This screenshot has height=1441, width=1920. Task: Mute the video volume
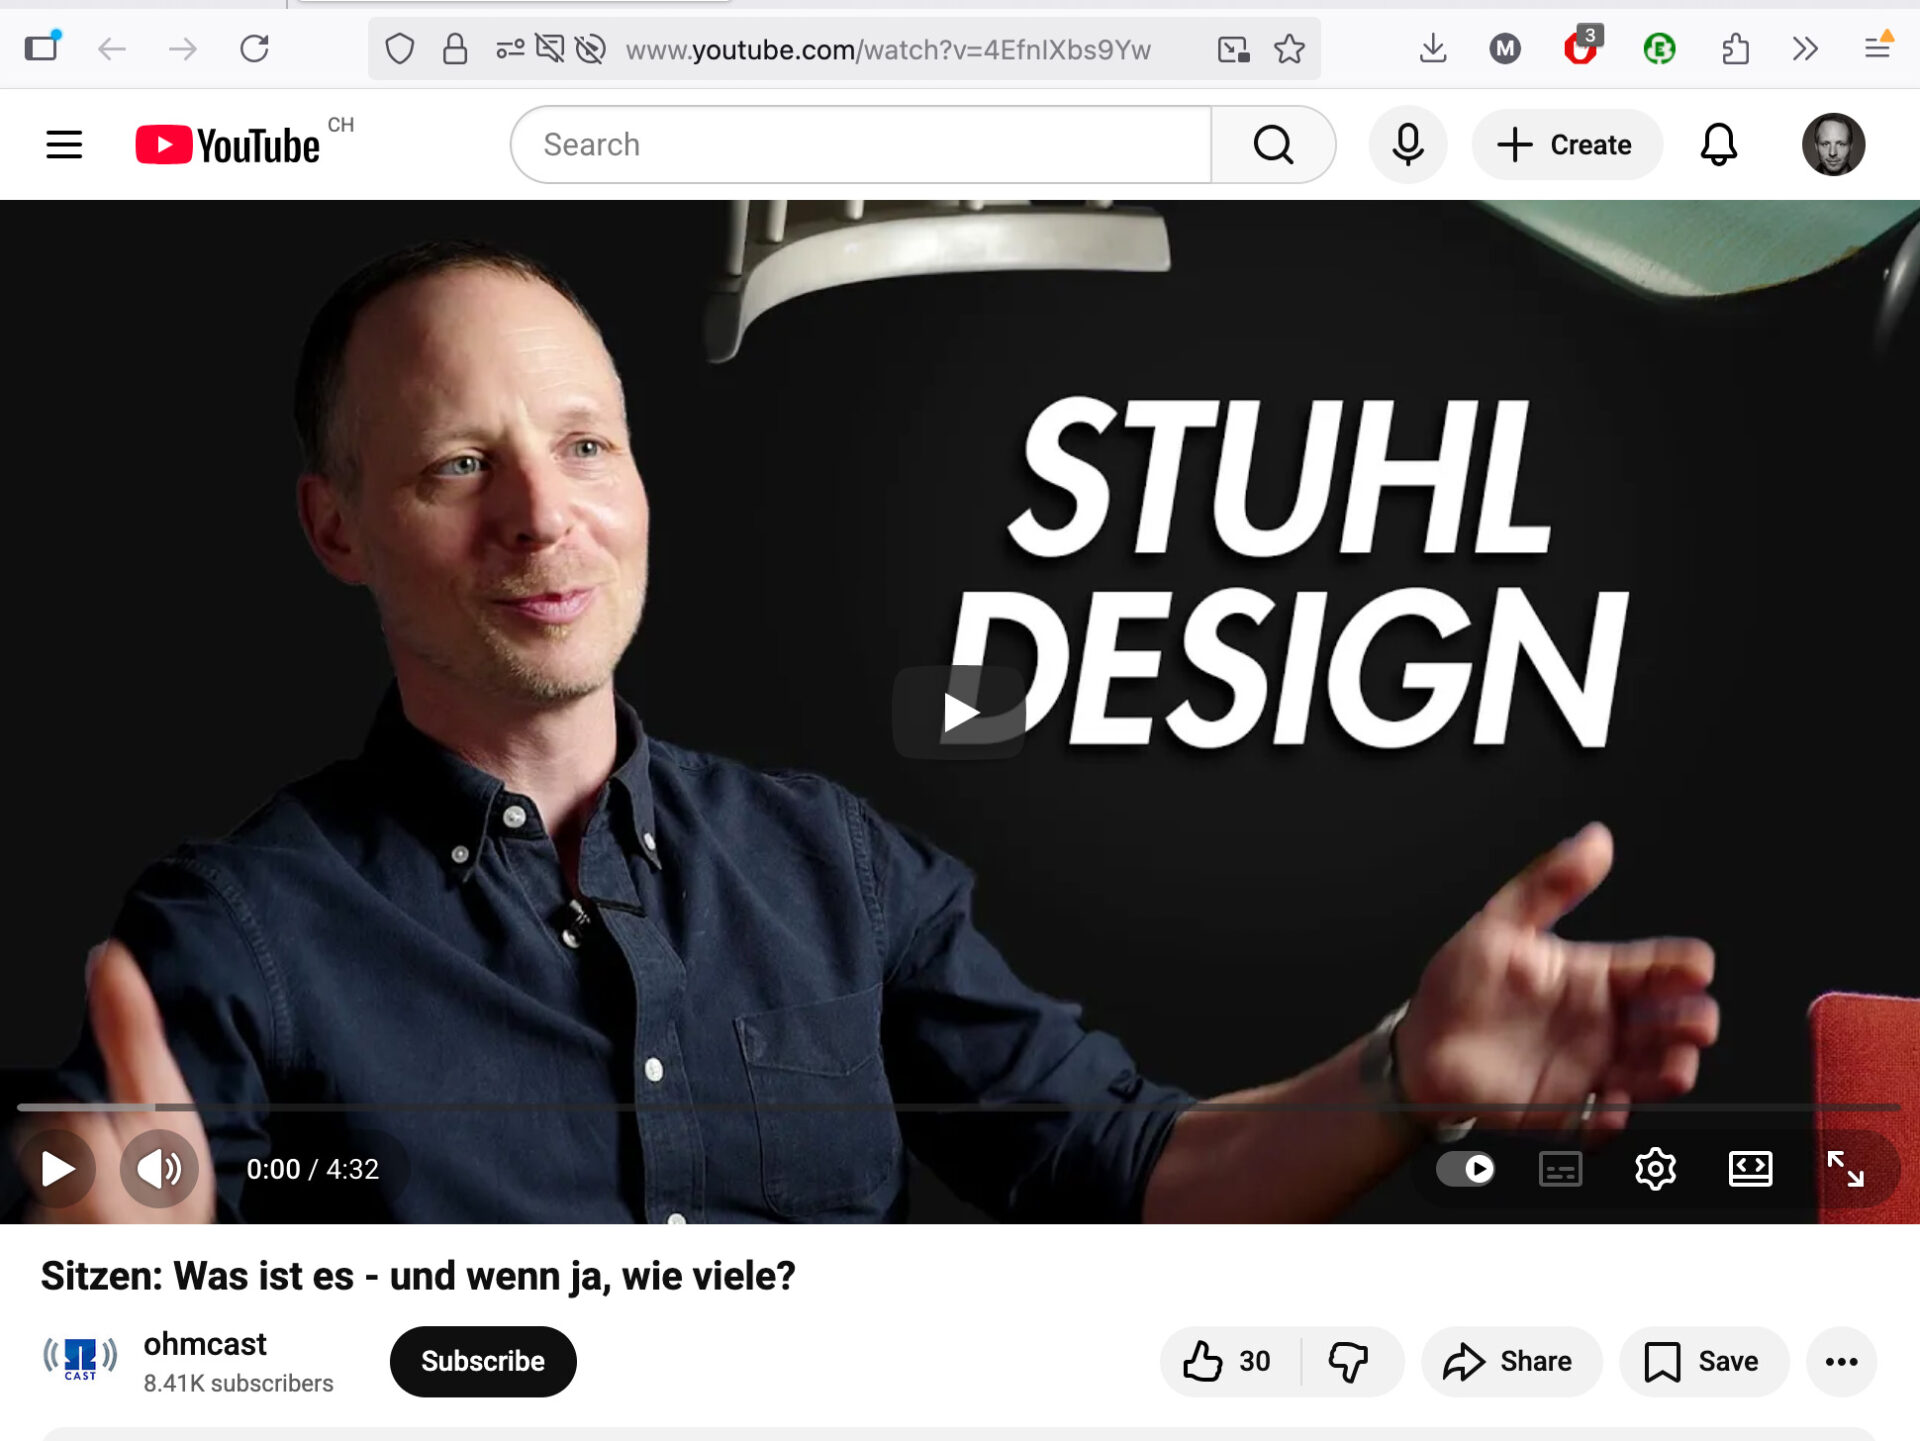pyautogui.click(x=158, y=1168)
